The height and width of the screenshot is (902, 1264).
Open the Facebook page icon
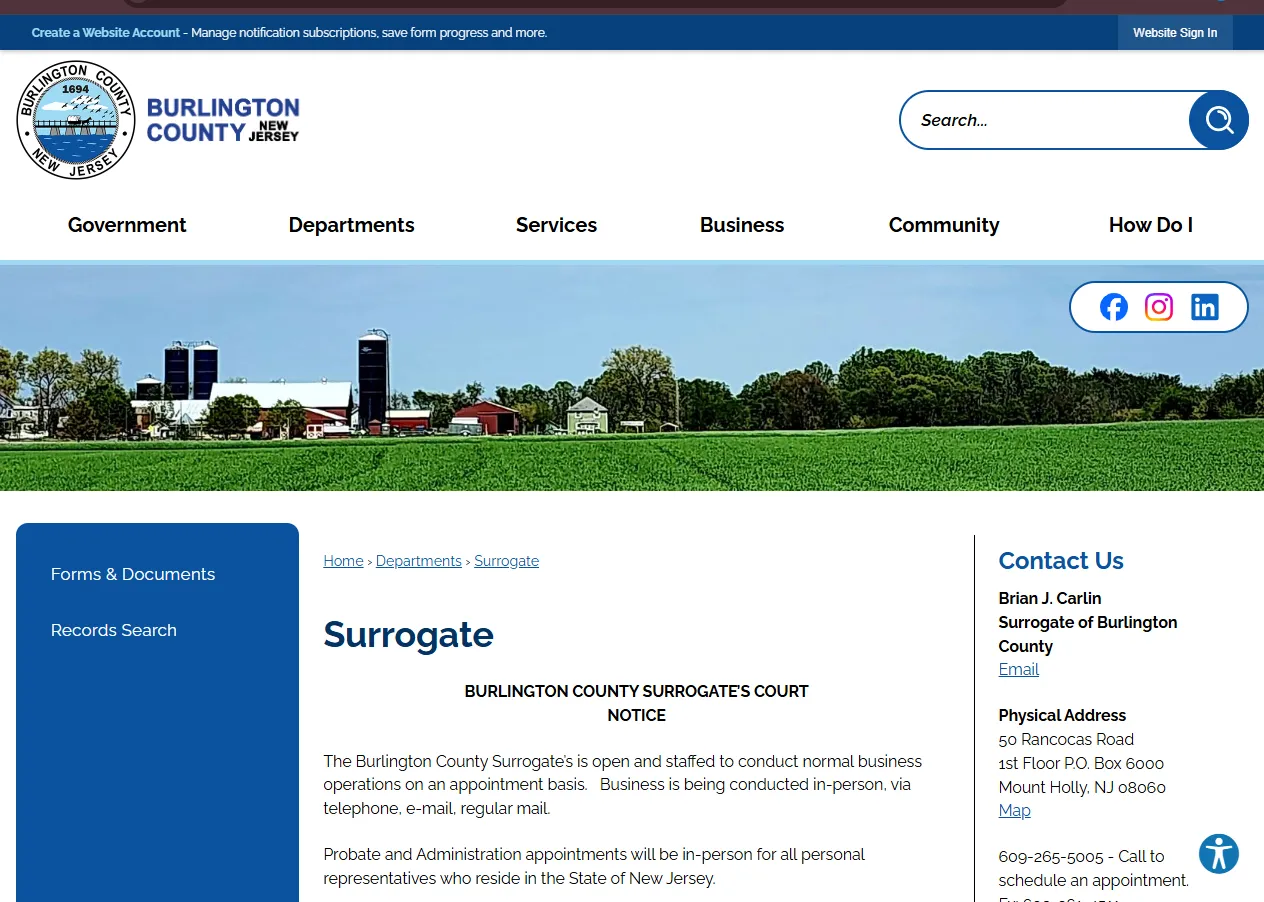pyautogui.click(x=1113, y=307)
